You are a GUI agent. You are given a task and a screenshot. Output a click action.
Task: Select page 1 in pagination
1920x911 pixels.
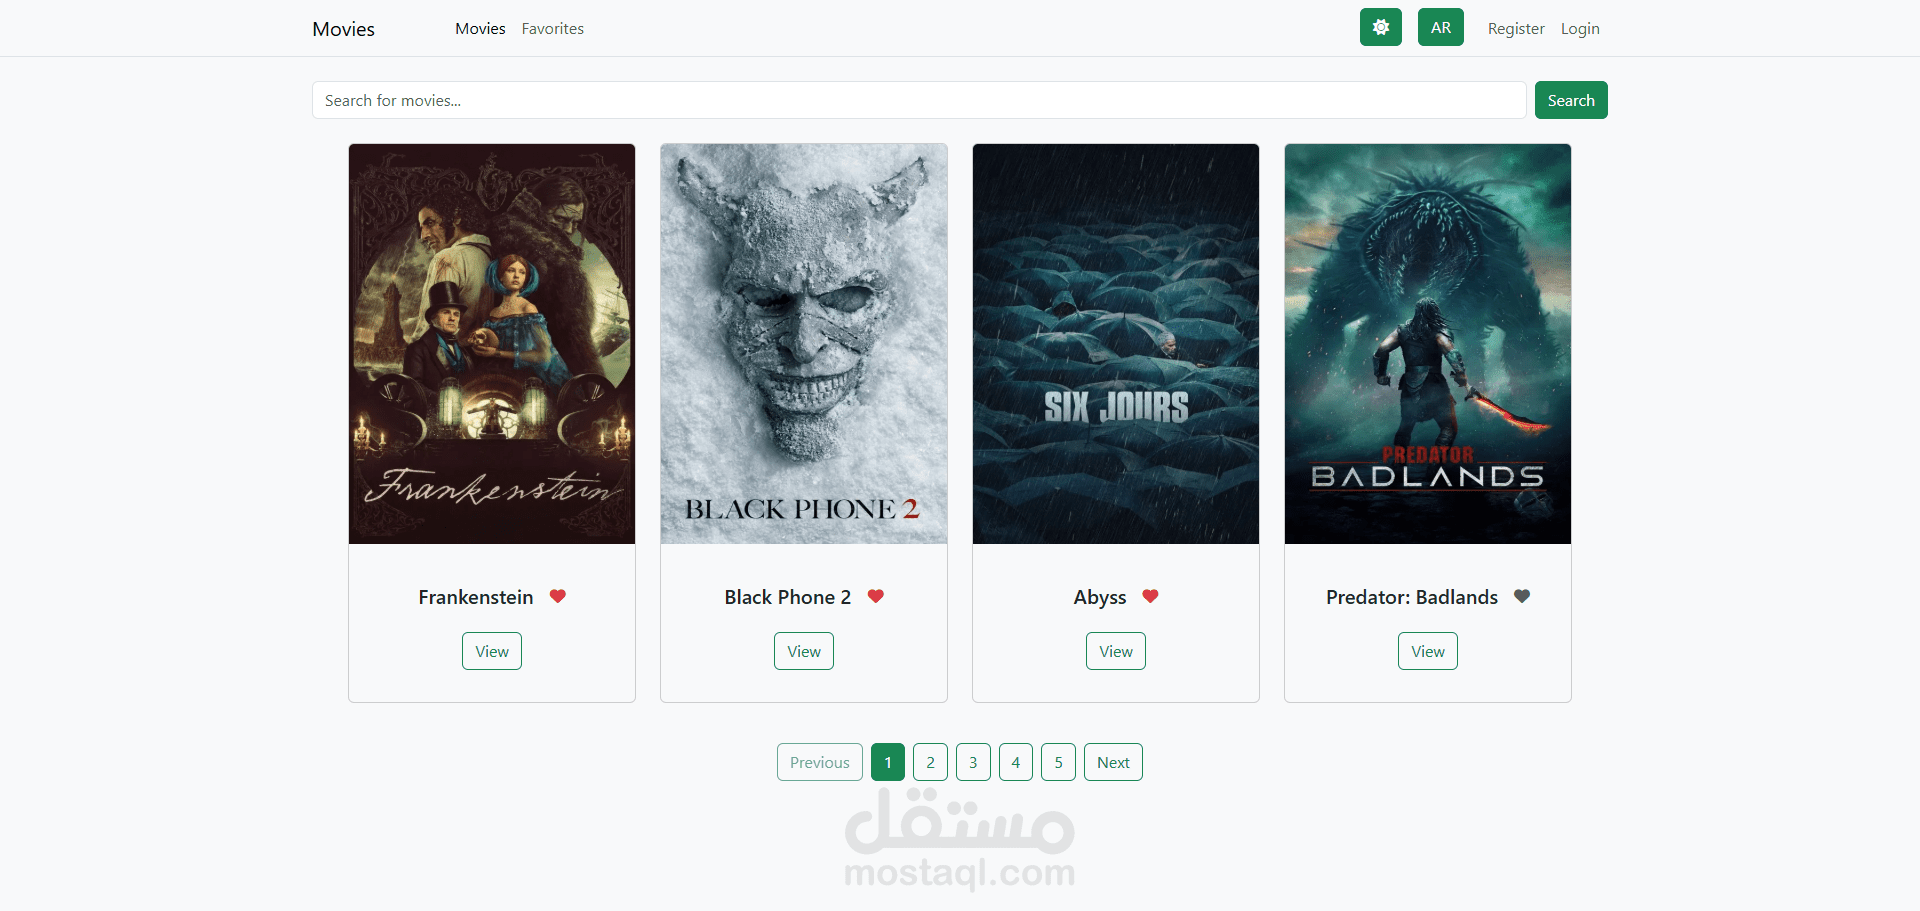tap(888, 762)
